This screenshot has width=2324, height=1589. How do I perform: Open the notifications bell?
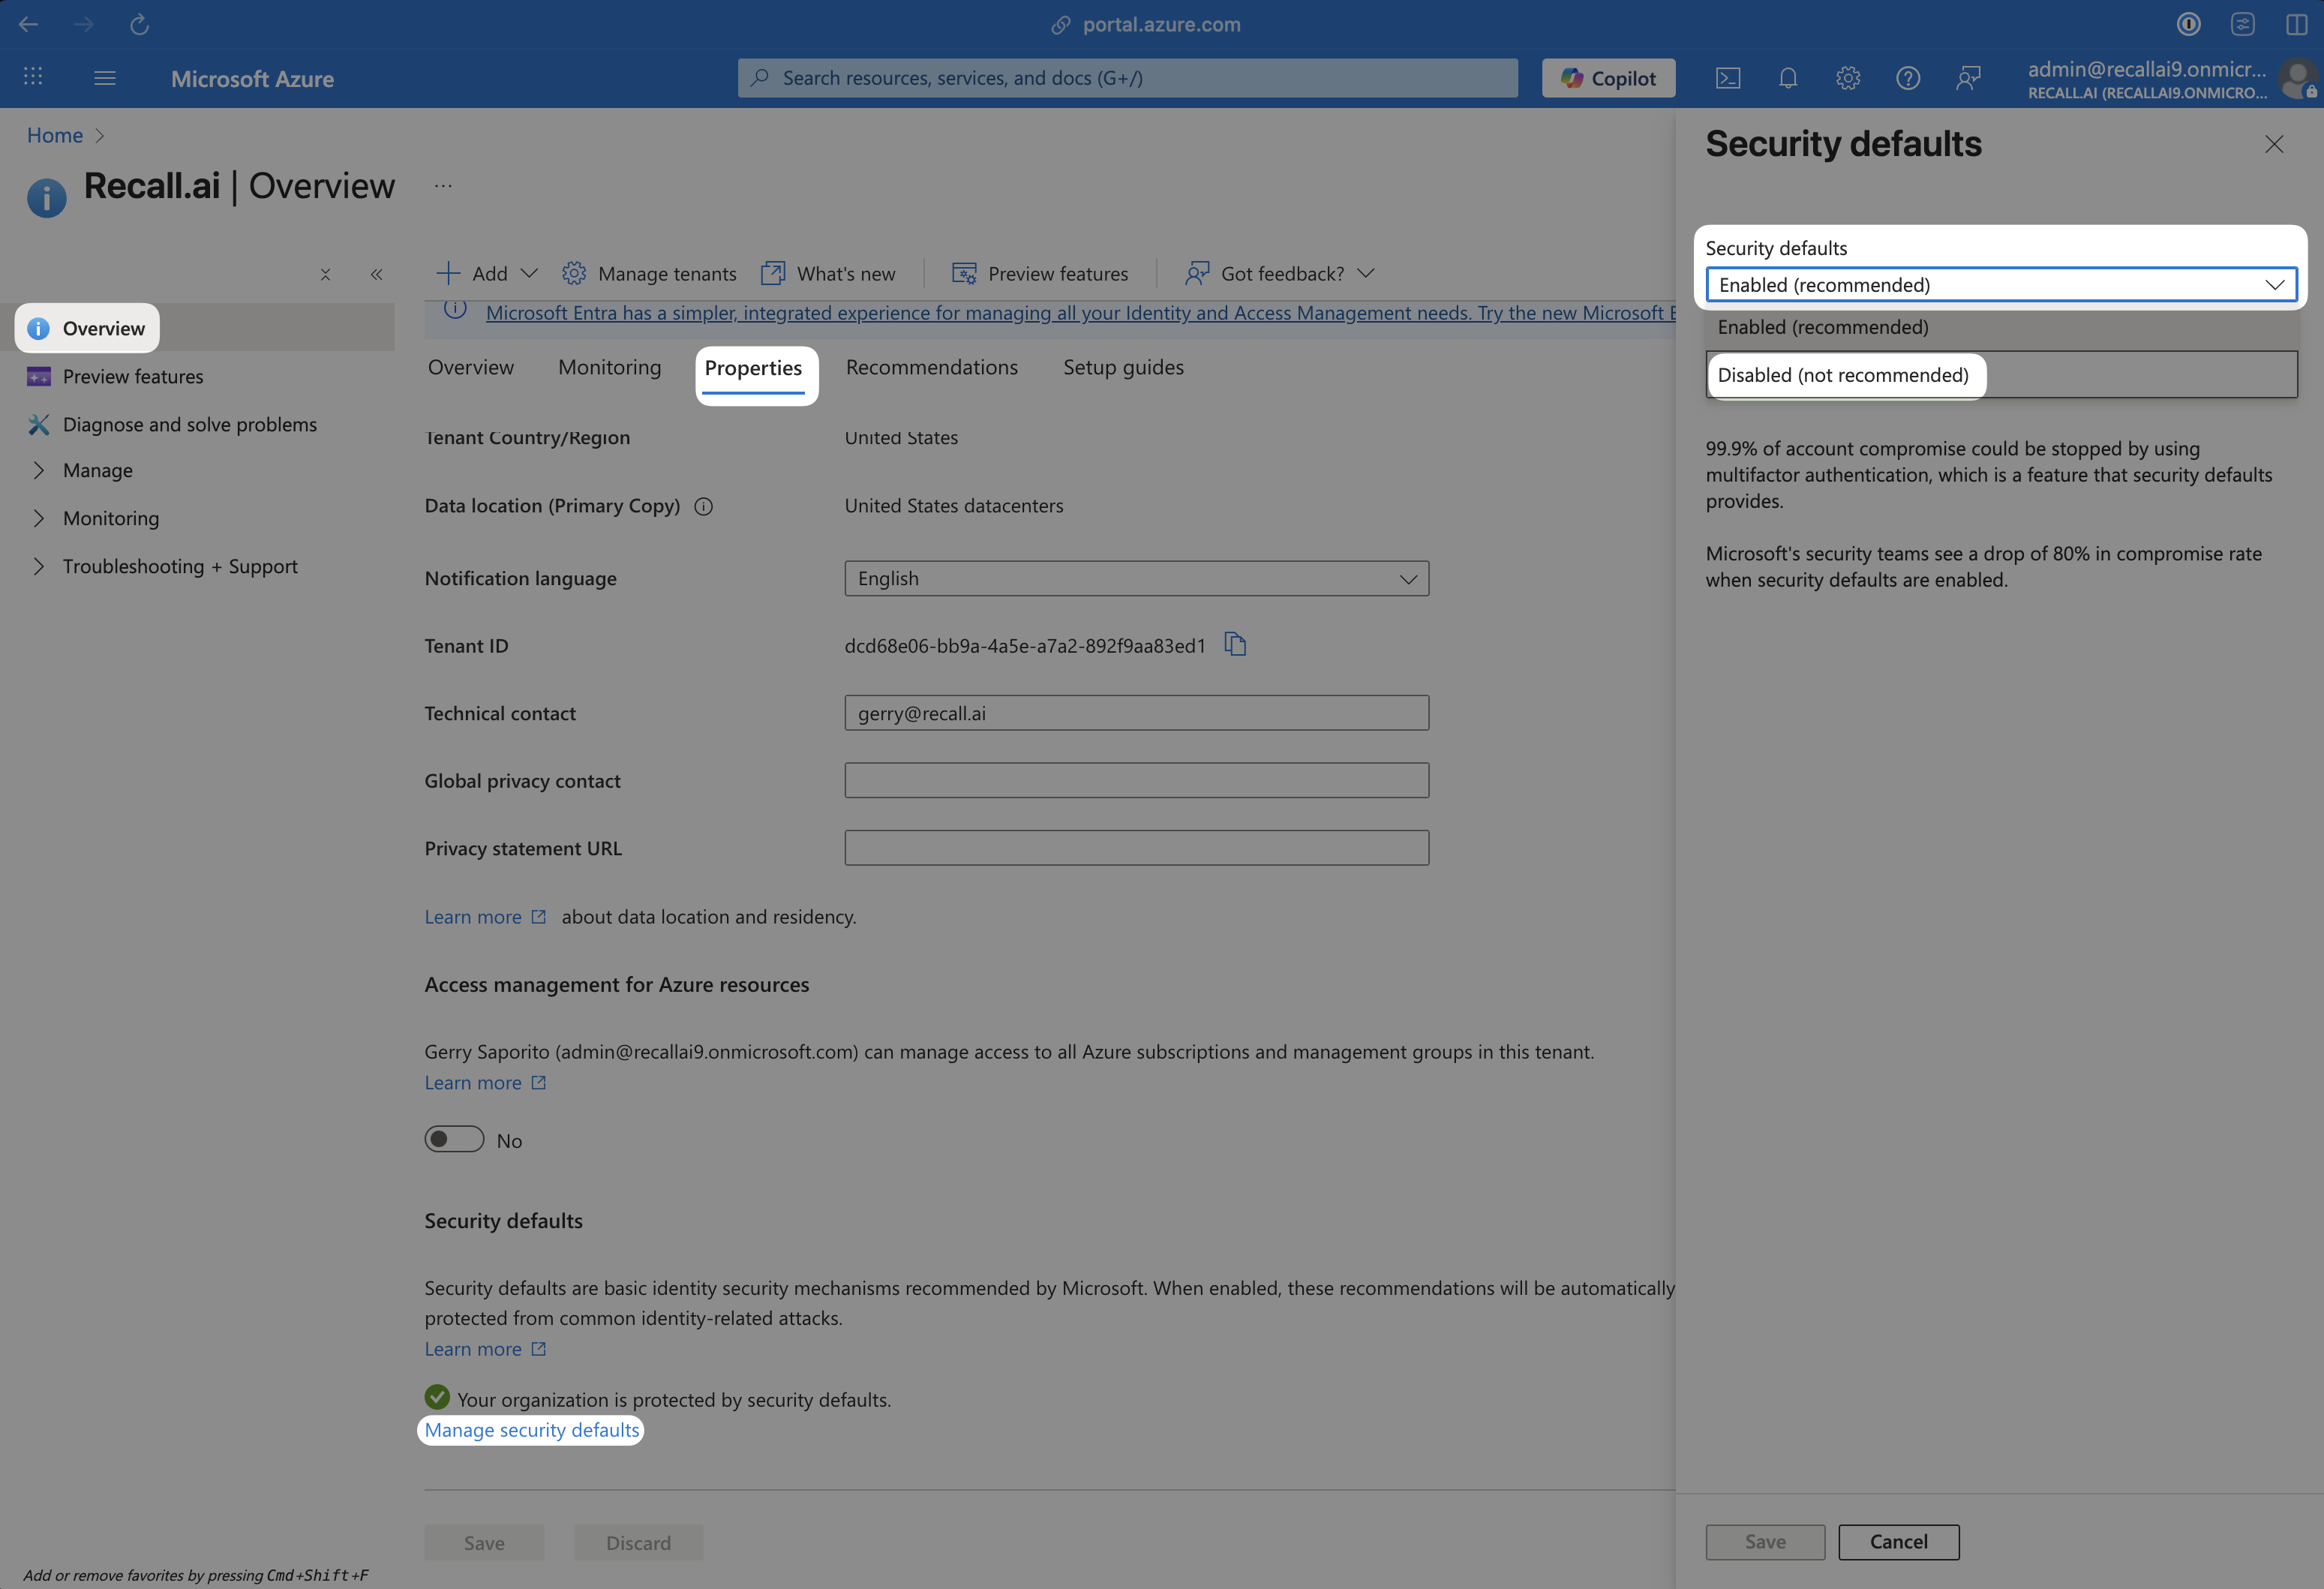click(1787, 78)
